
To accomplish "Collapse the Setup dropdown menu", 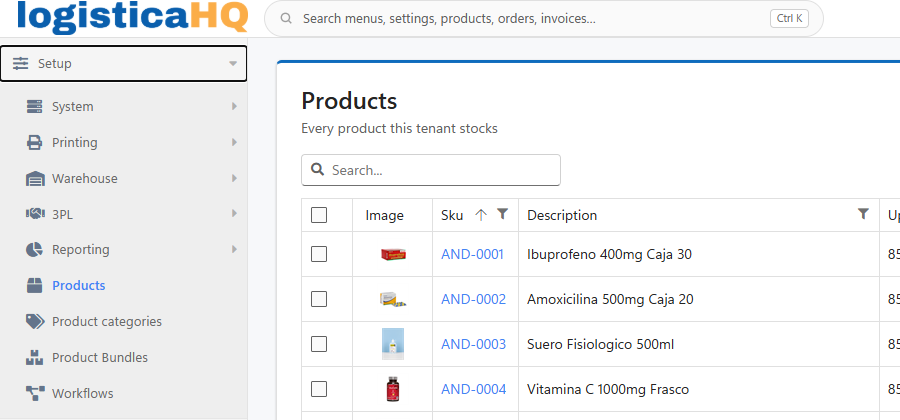I will [x=232, y=63].
